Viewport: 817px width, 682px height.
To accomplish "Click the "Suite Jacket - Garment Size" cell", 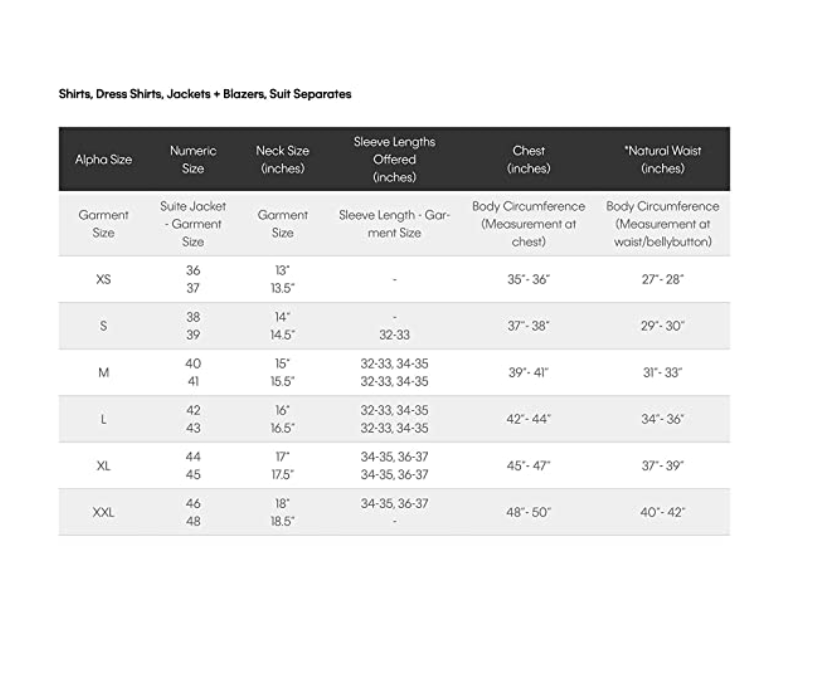I will (x=193, y=223).
